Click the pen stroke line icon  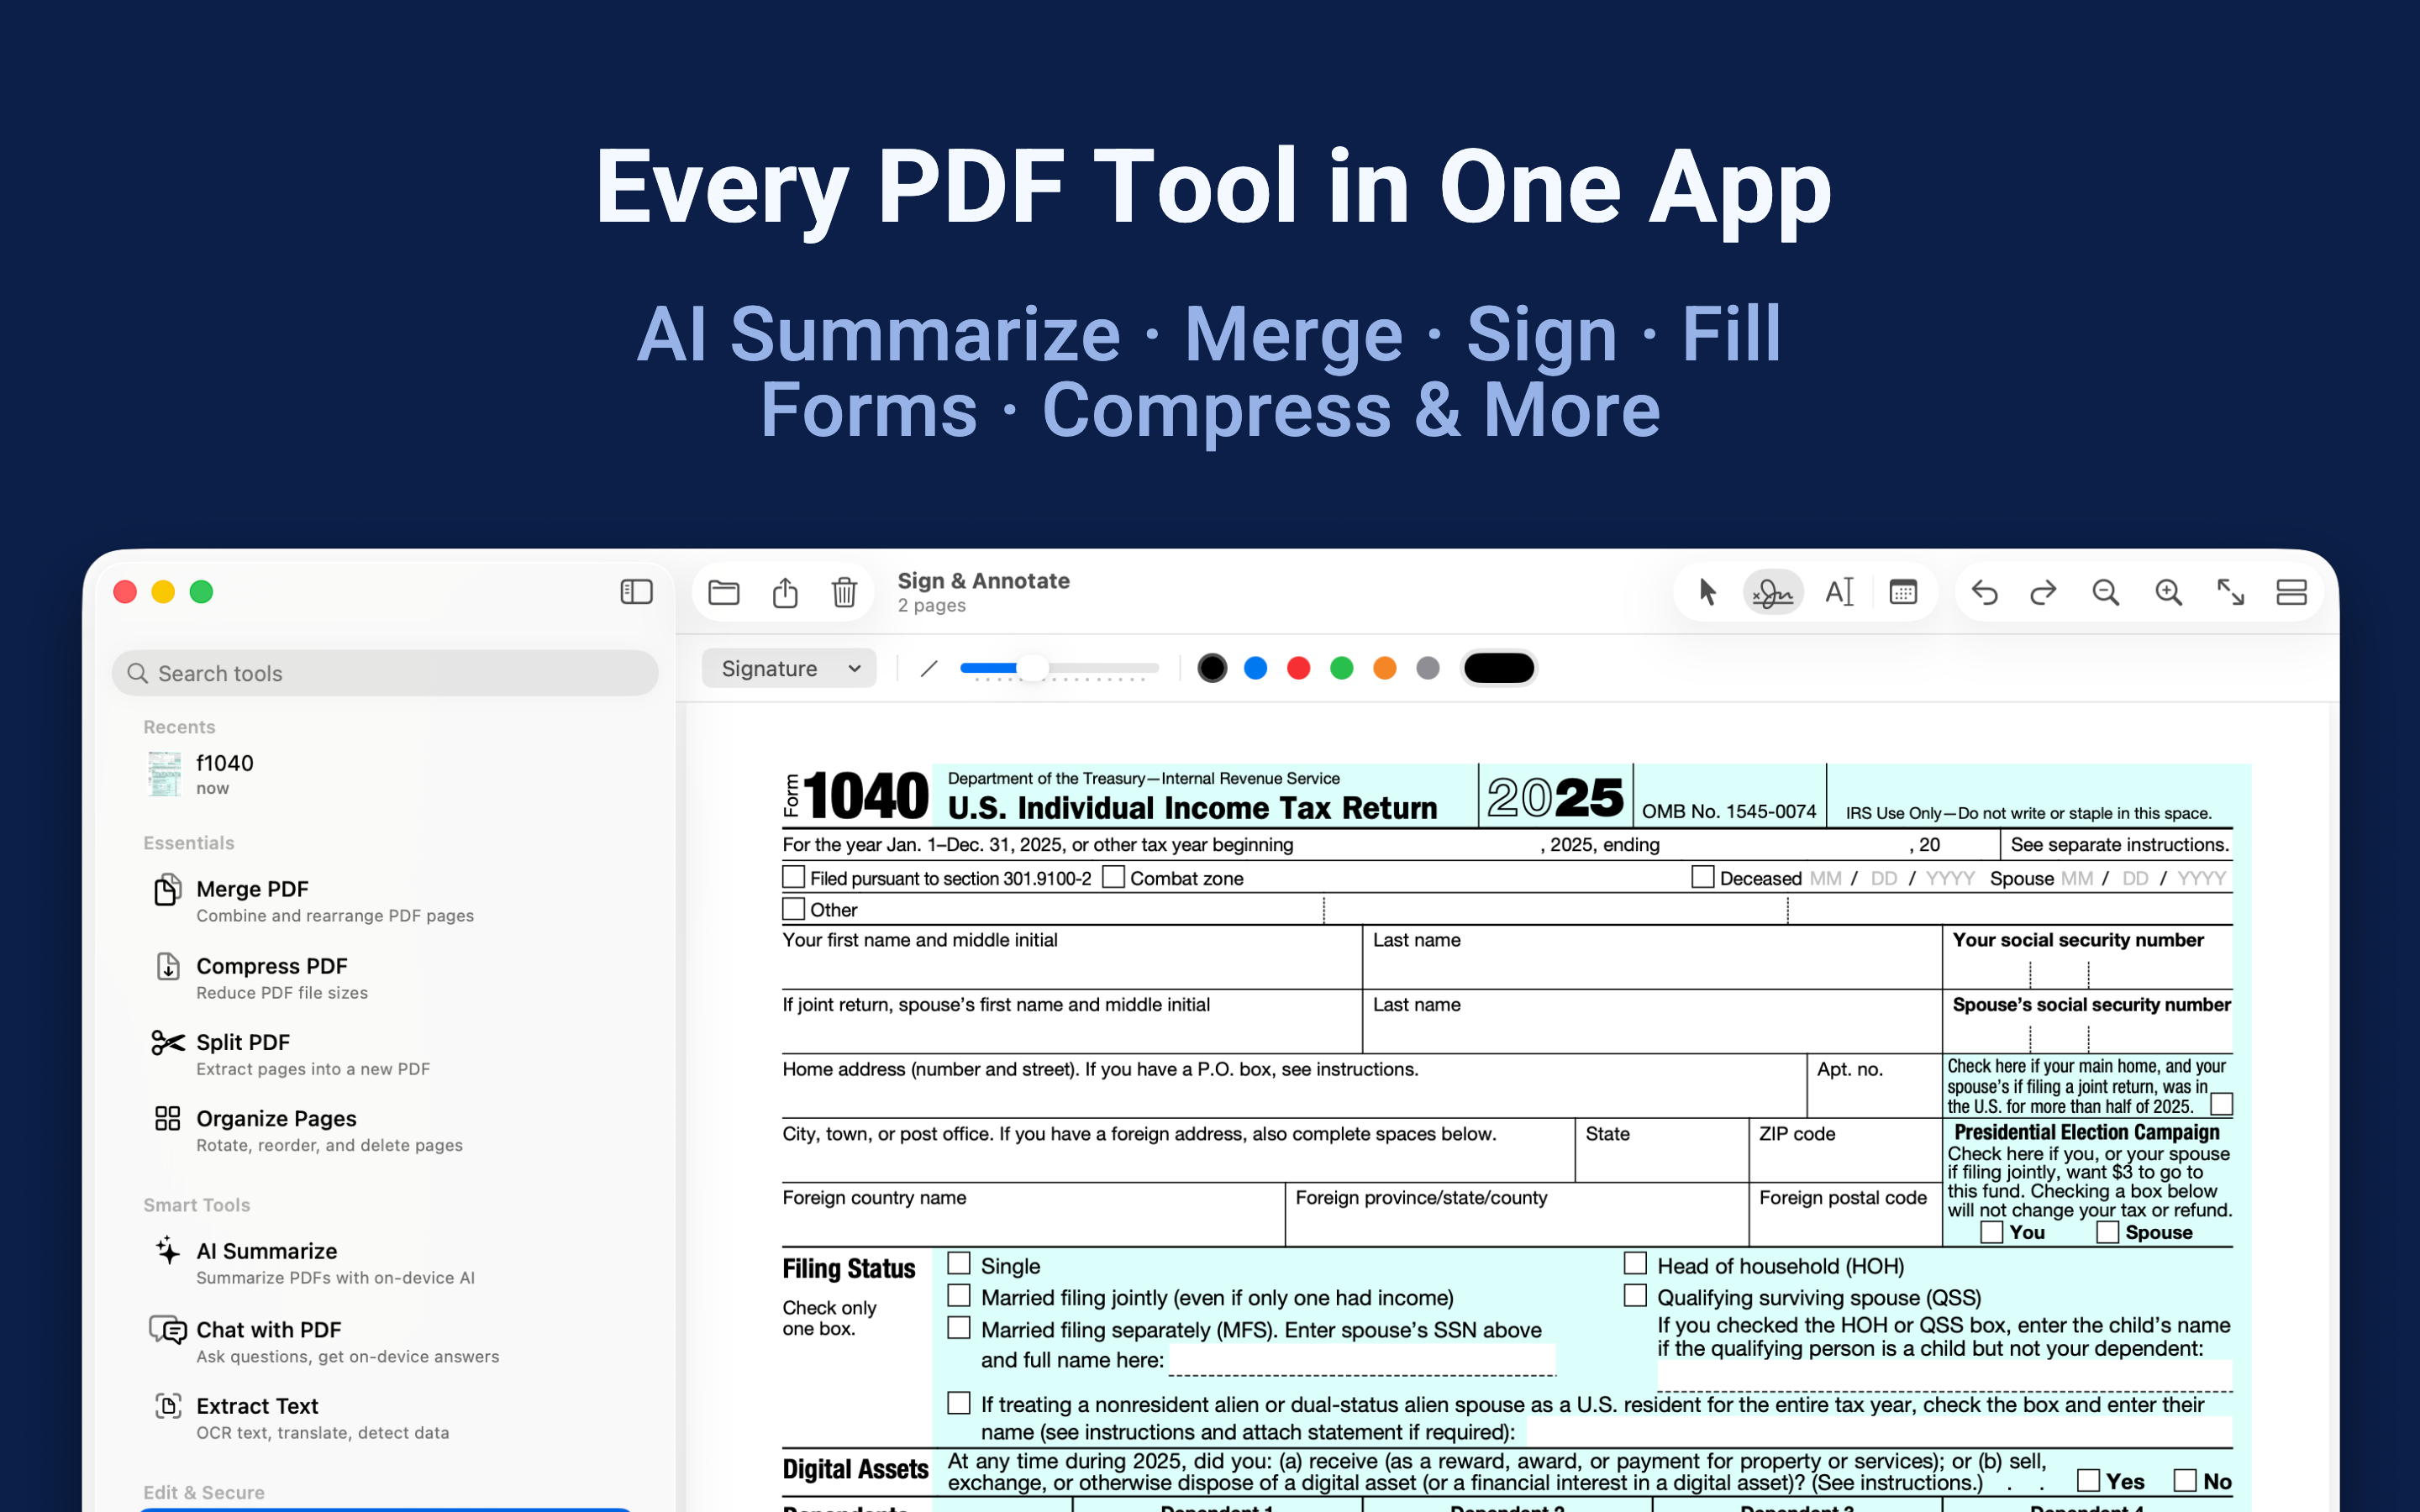pyautogui.click(x=929, y=668)
